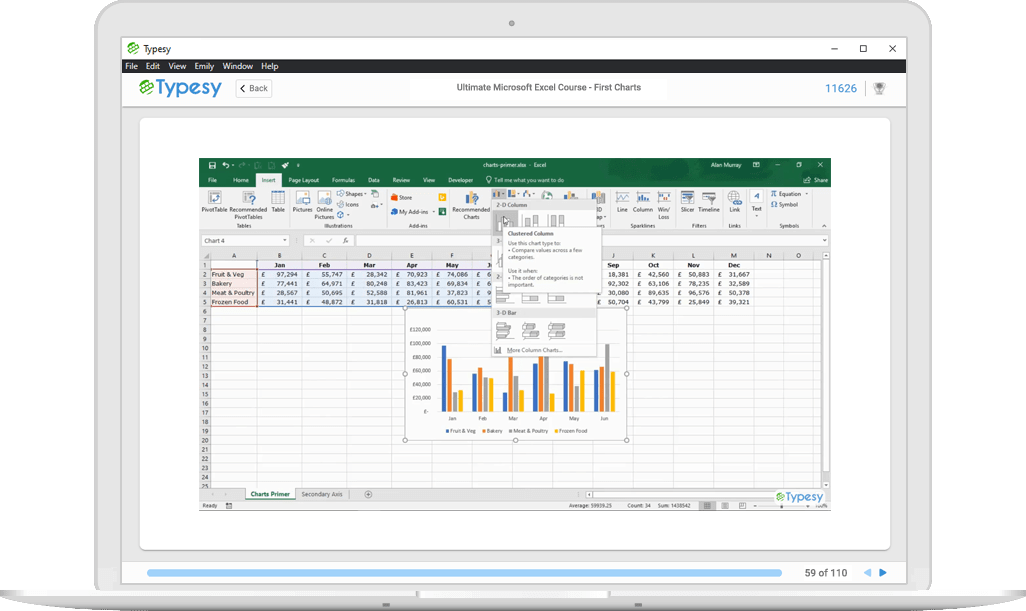
Task: Open the Window menu in Typesy
Action: [238, 66]
